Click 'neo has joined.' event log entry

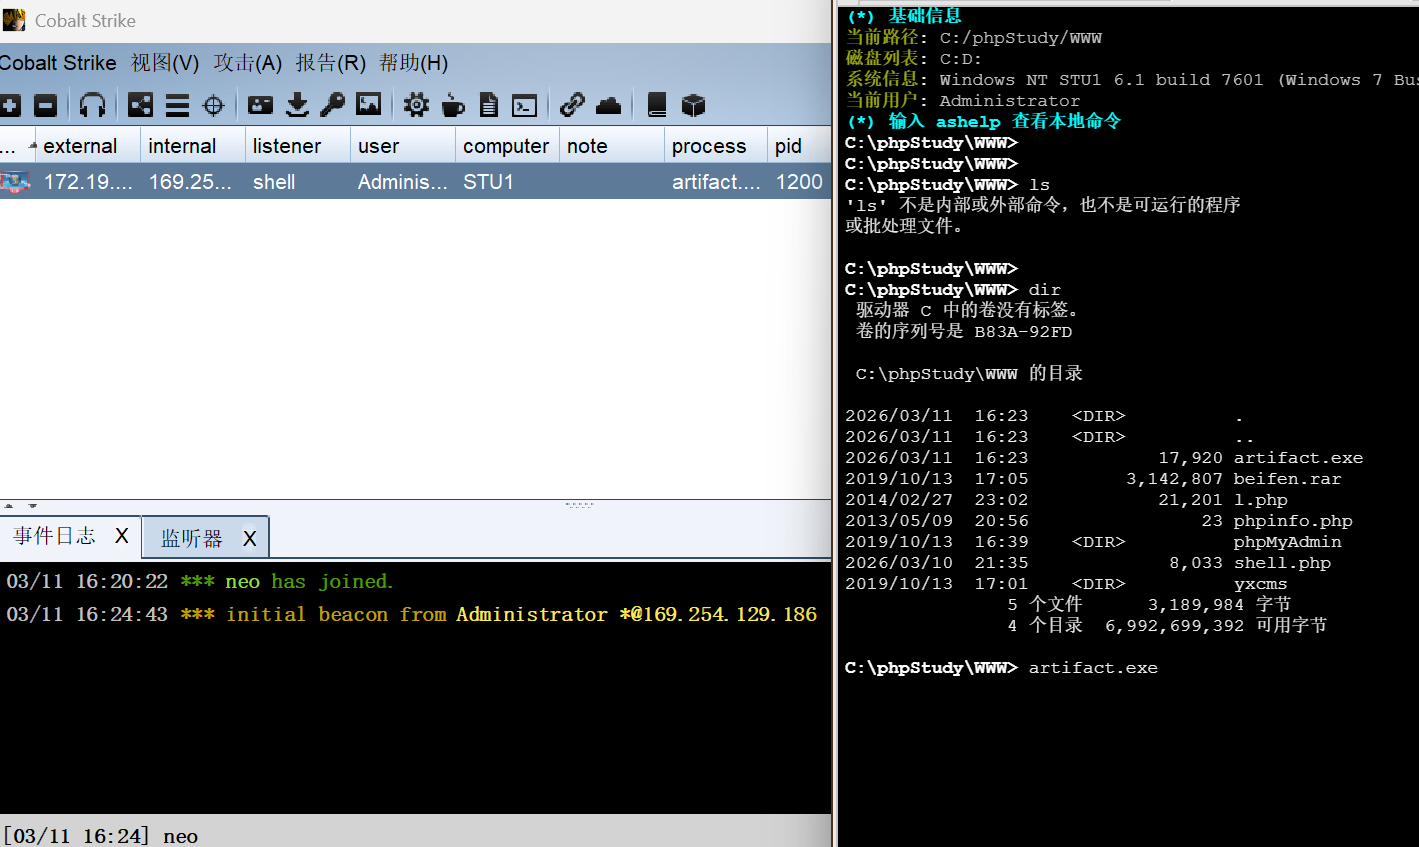click(x=200, y=581)
